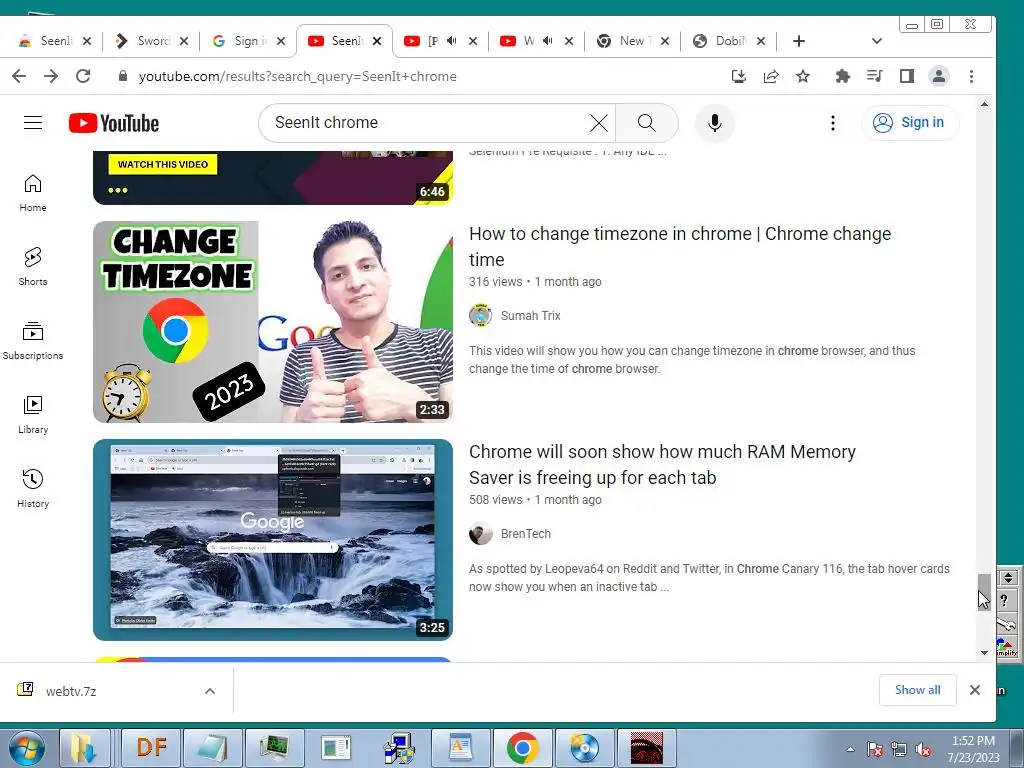Open Subscriptions in the sidebar

[33, 341]
